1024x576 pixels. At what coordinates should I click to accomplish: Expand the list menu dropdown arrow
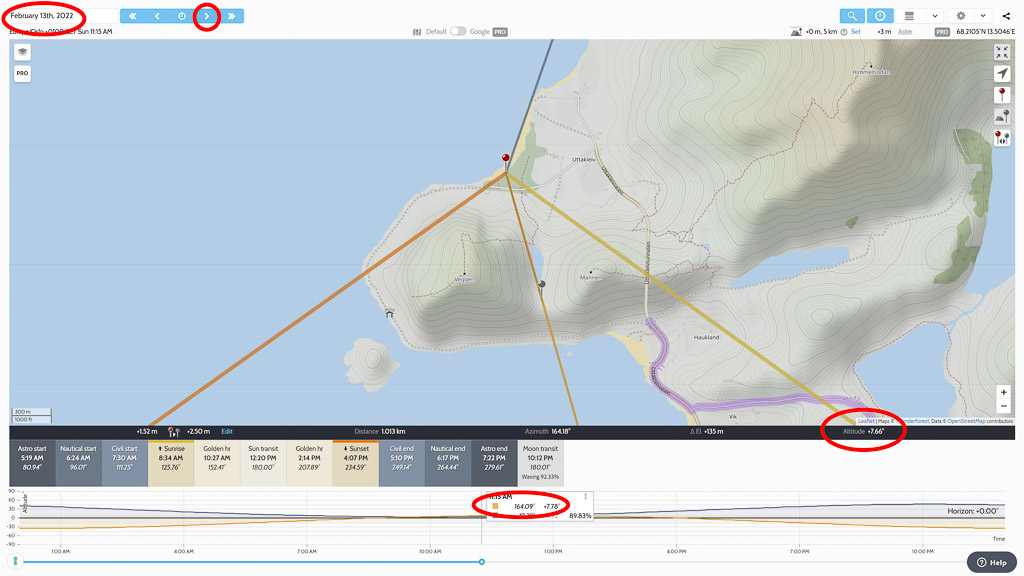click(x=934, y=16)
